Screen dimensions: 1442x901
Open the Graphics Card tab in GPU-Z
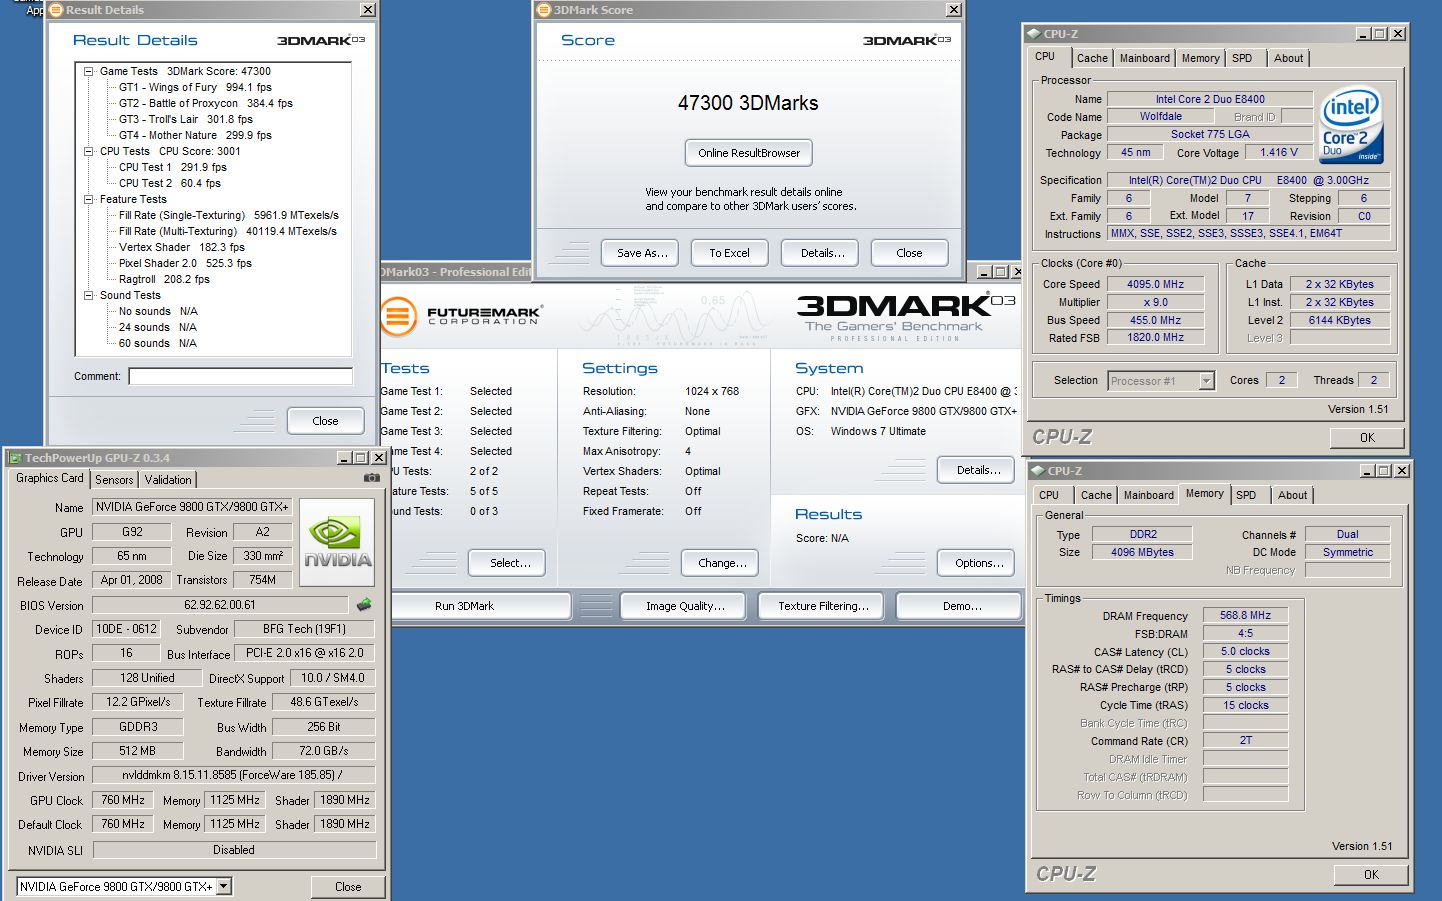point(50,478)
